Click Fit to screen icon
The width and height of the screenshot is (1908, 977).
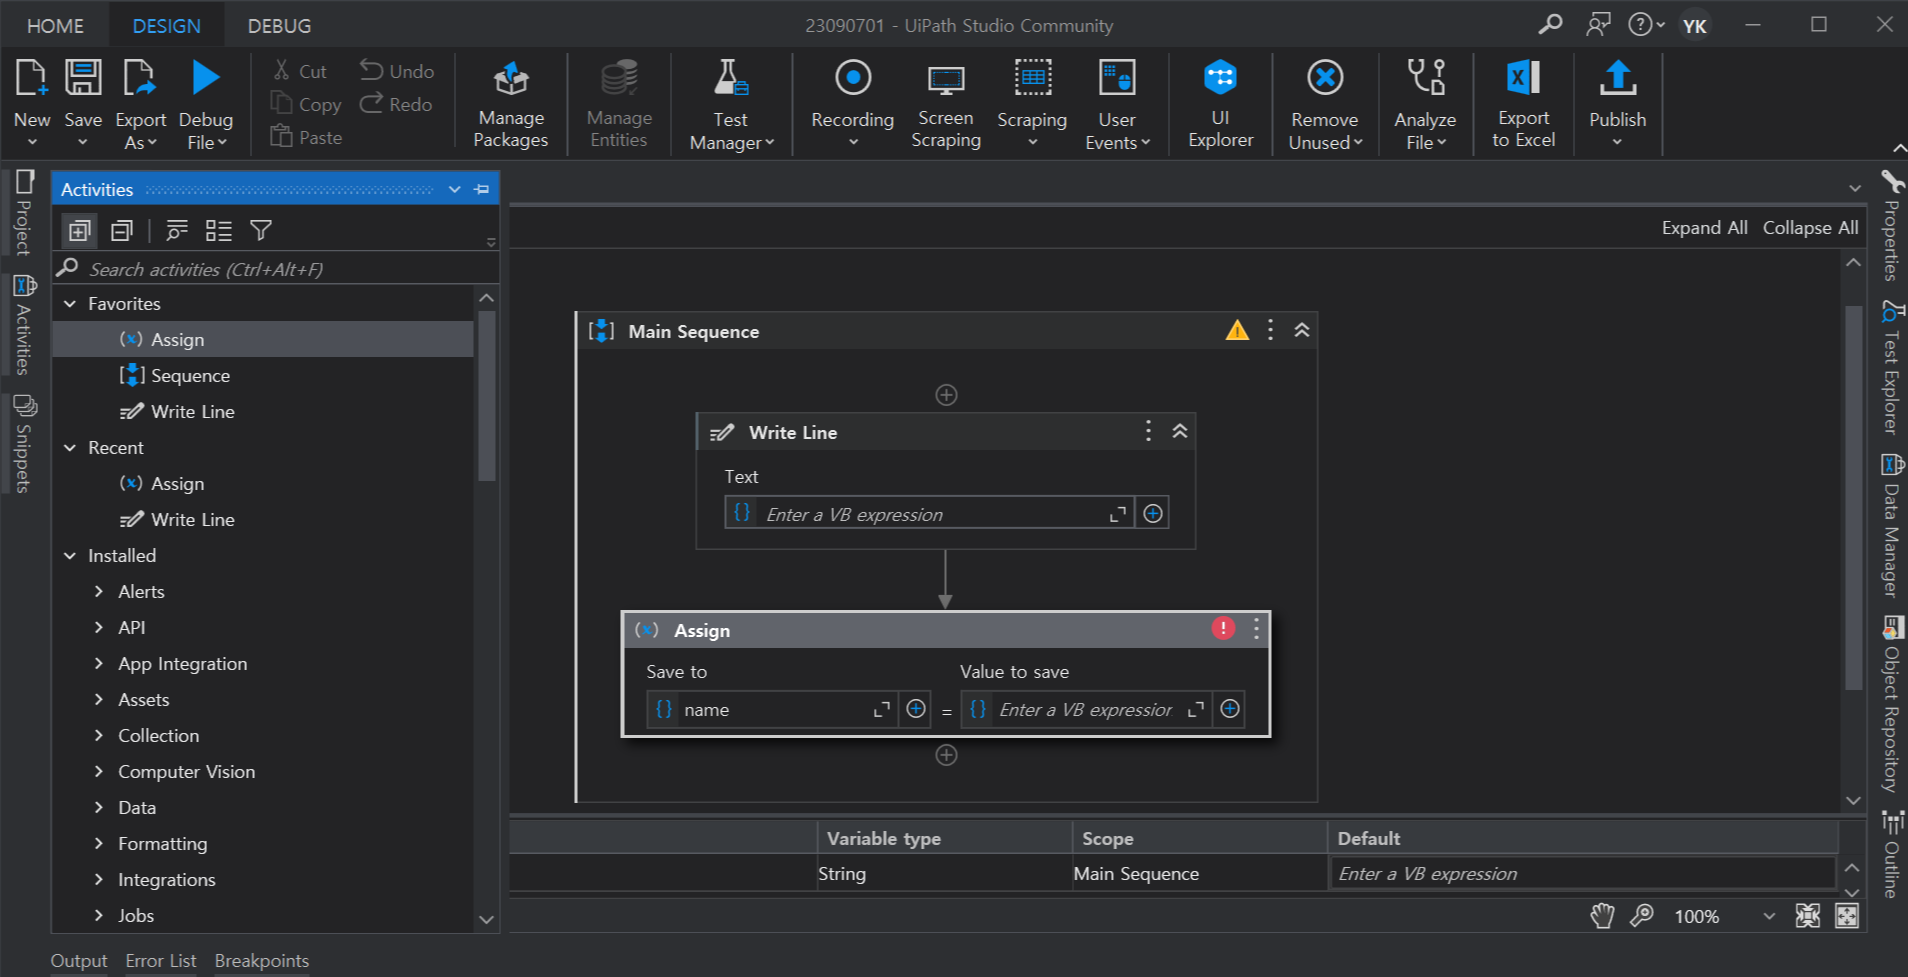point(1807,916)
